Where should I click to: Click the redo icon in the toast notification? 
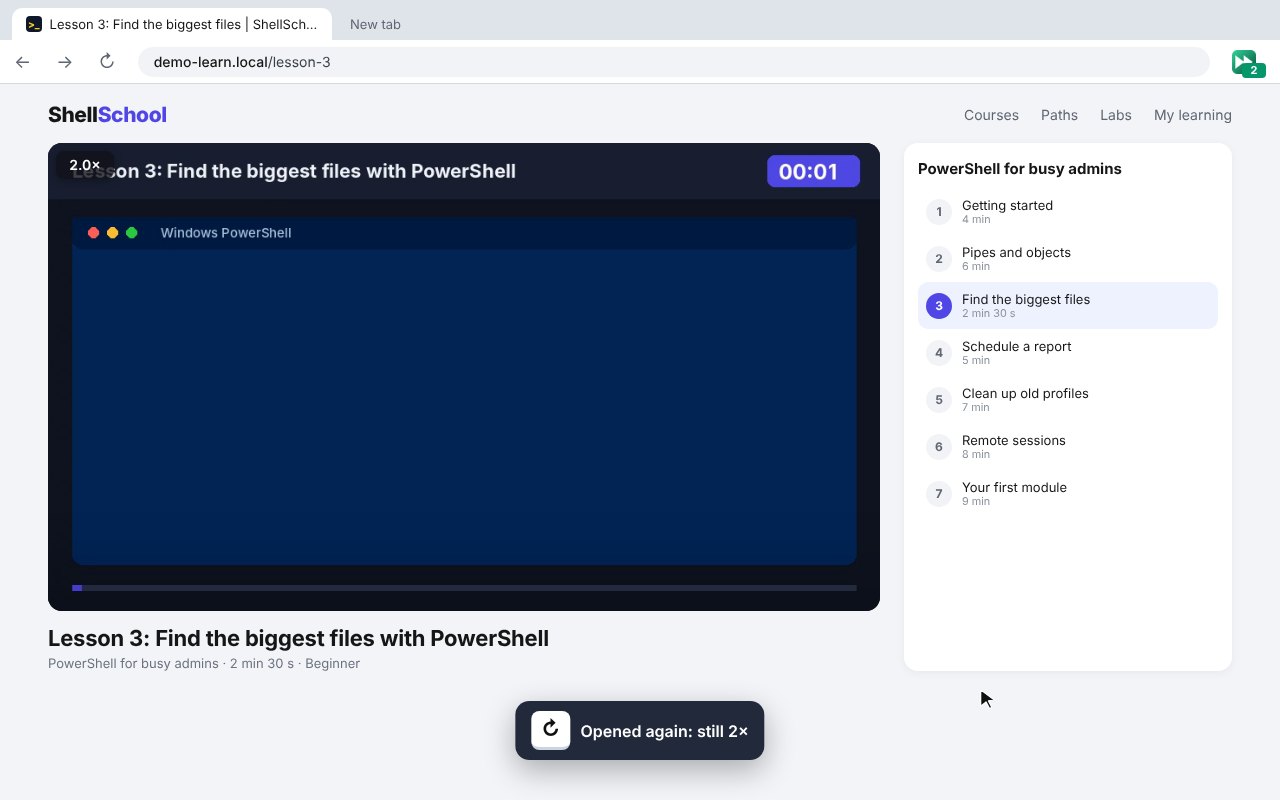[551, 730]
